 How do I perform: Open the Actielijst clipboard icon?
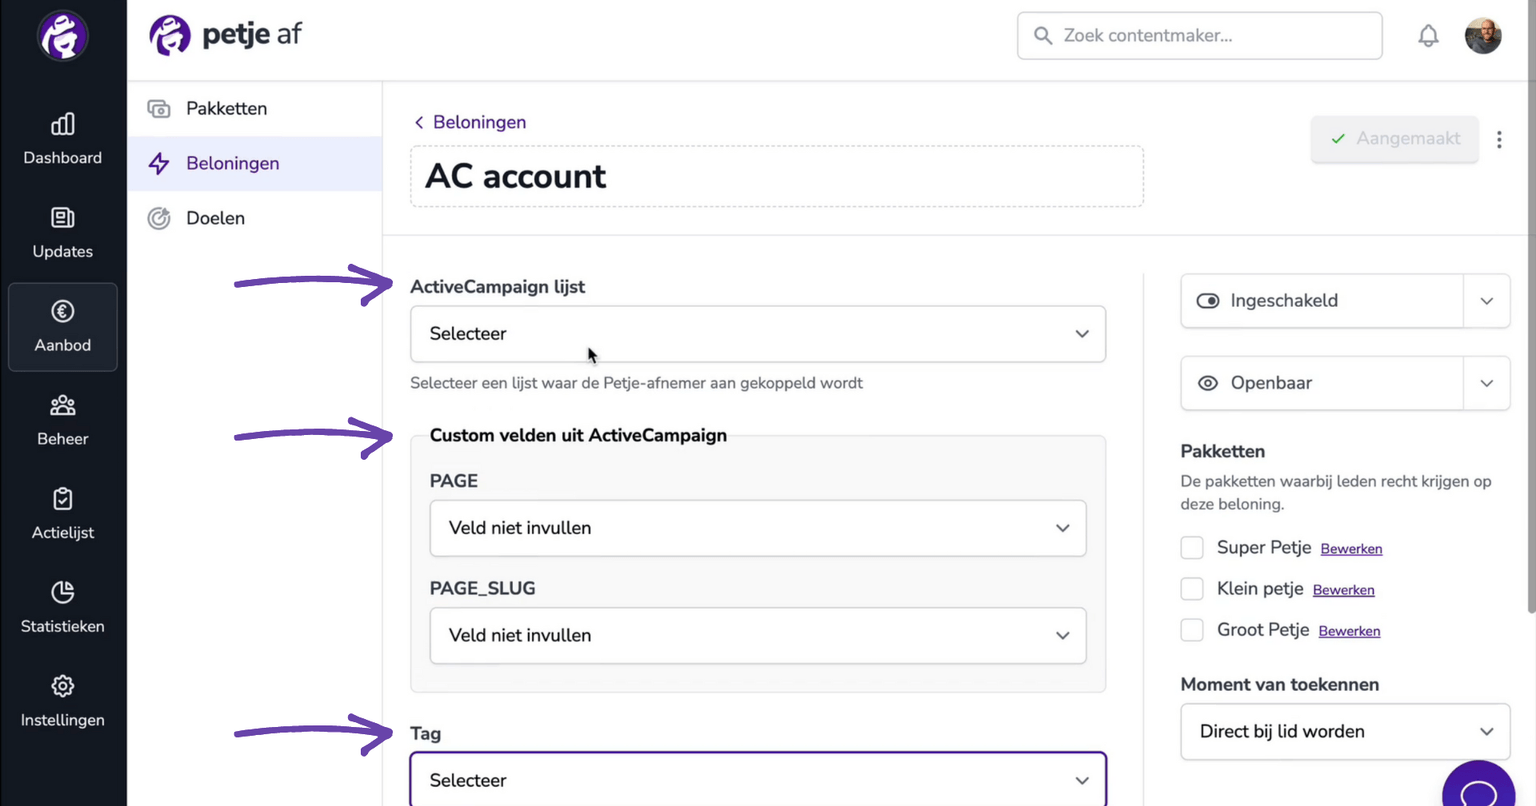click(62, 499)
